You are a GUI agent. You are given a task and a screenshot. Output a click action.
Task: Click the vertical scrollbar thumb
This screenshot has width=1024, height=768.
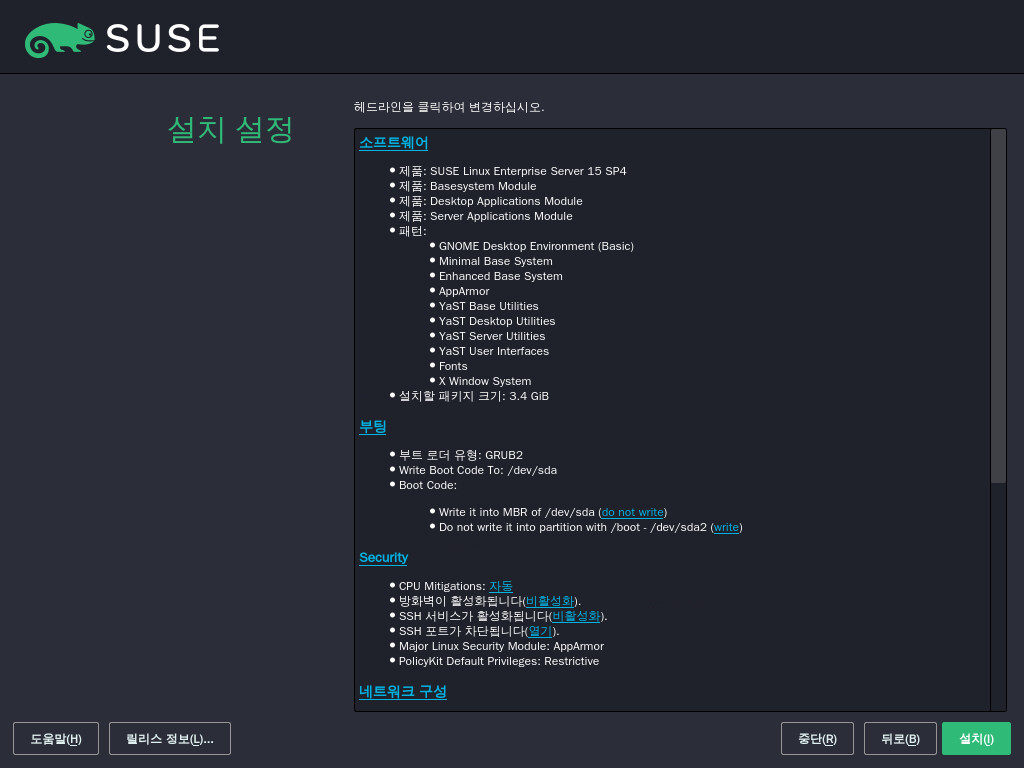click(998, 305)
